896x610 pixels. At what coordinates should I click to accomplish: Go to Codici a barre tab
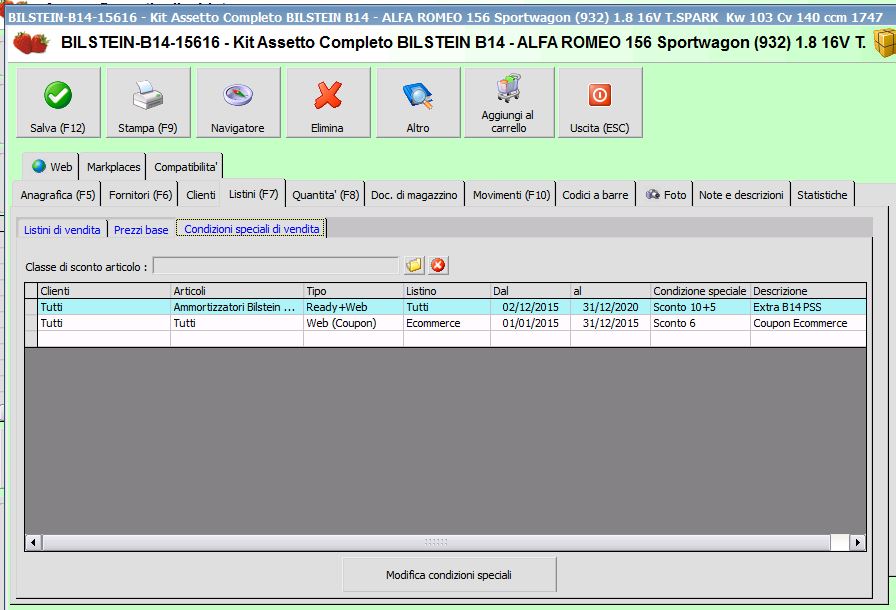coord(595,195)
